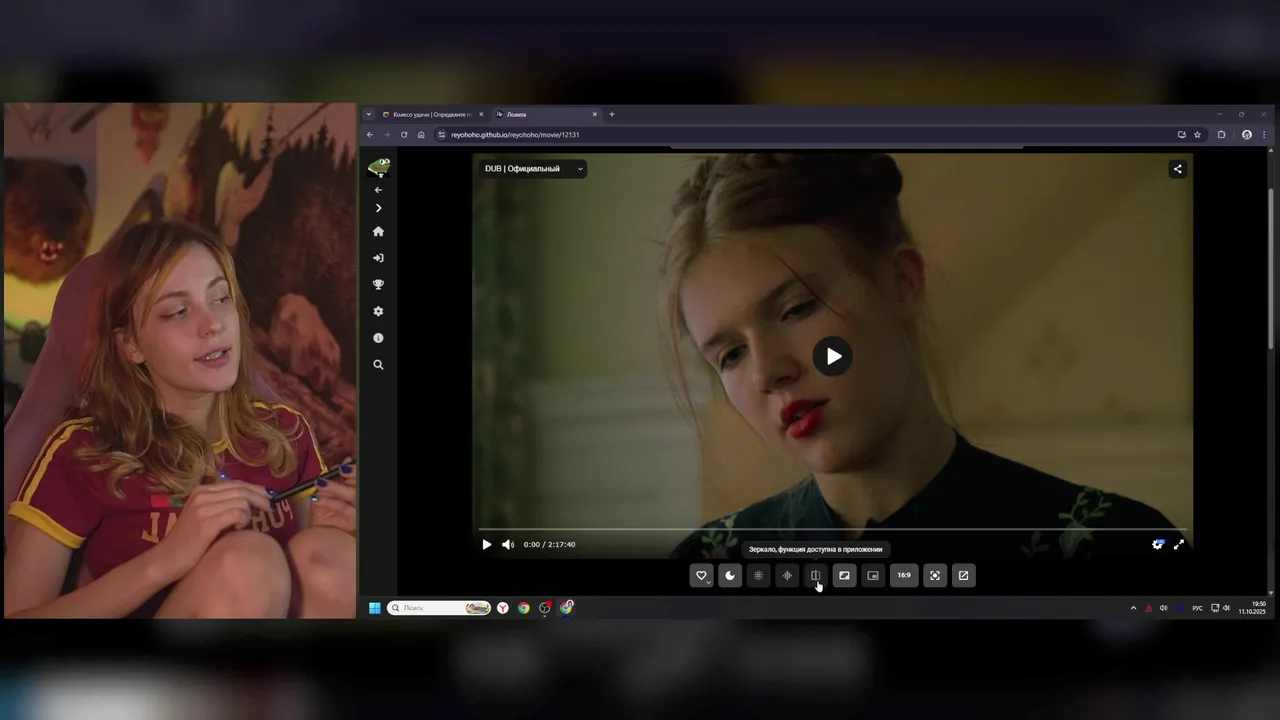Screen dimensions: 1280x720
Task: Click the taskbar Поиск search box
Action: coord(439,608)
